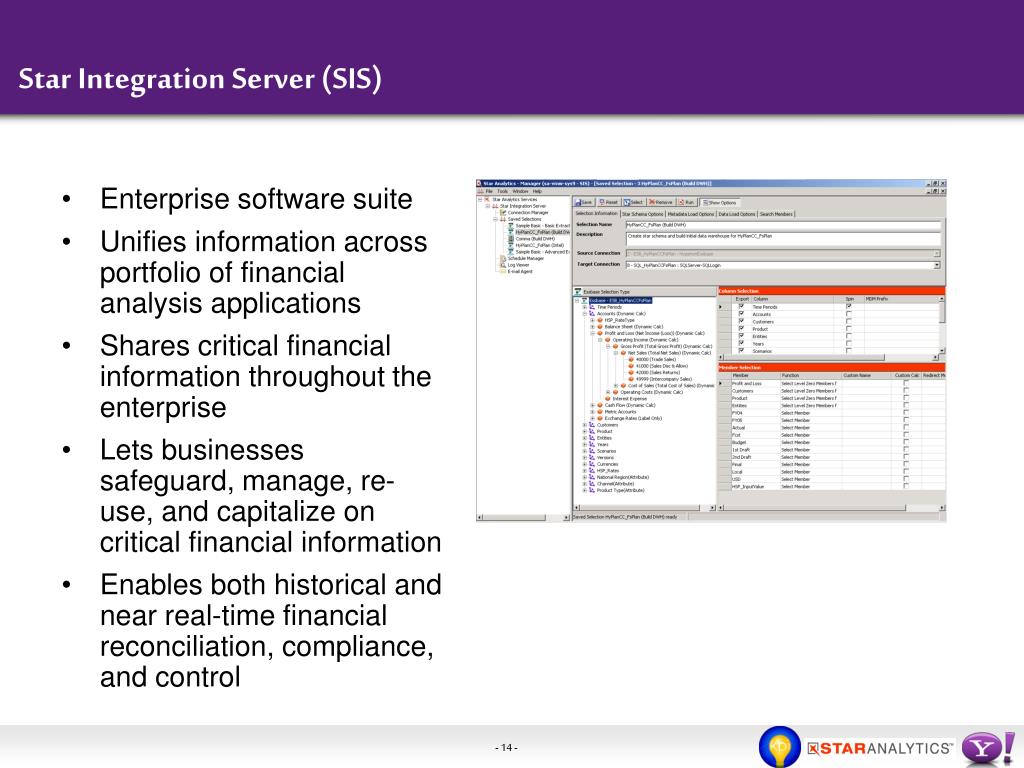Click the Reset toolbar button
The width and height of the screenshot is (1024, 768).
[x=609, y=202]
